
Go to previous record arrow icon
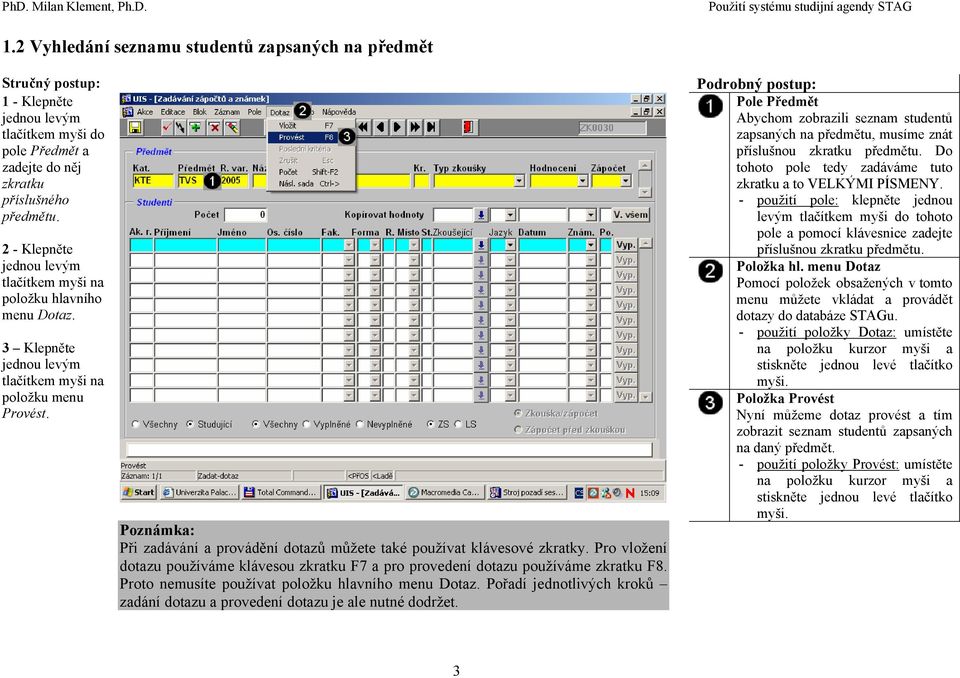point(381,127)
